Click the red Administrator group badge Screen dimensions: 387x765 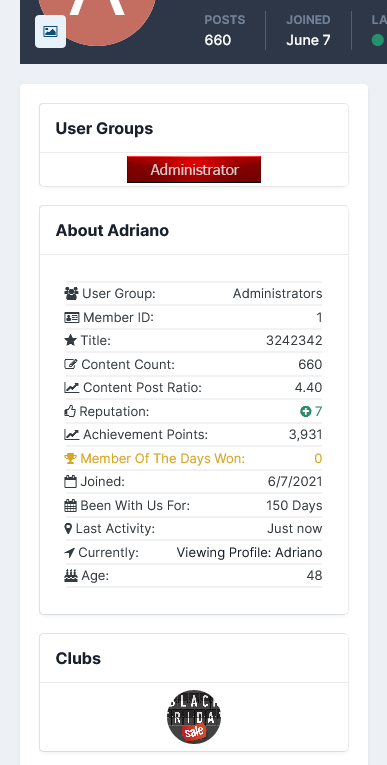point(194,170)
